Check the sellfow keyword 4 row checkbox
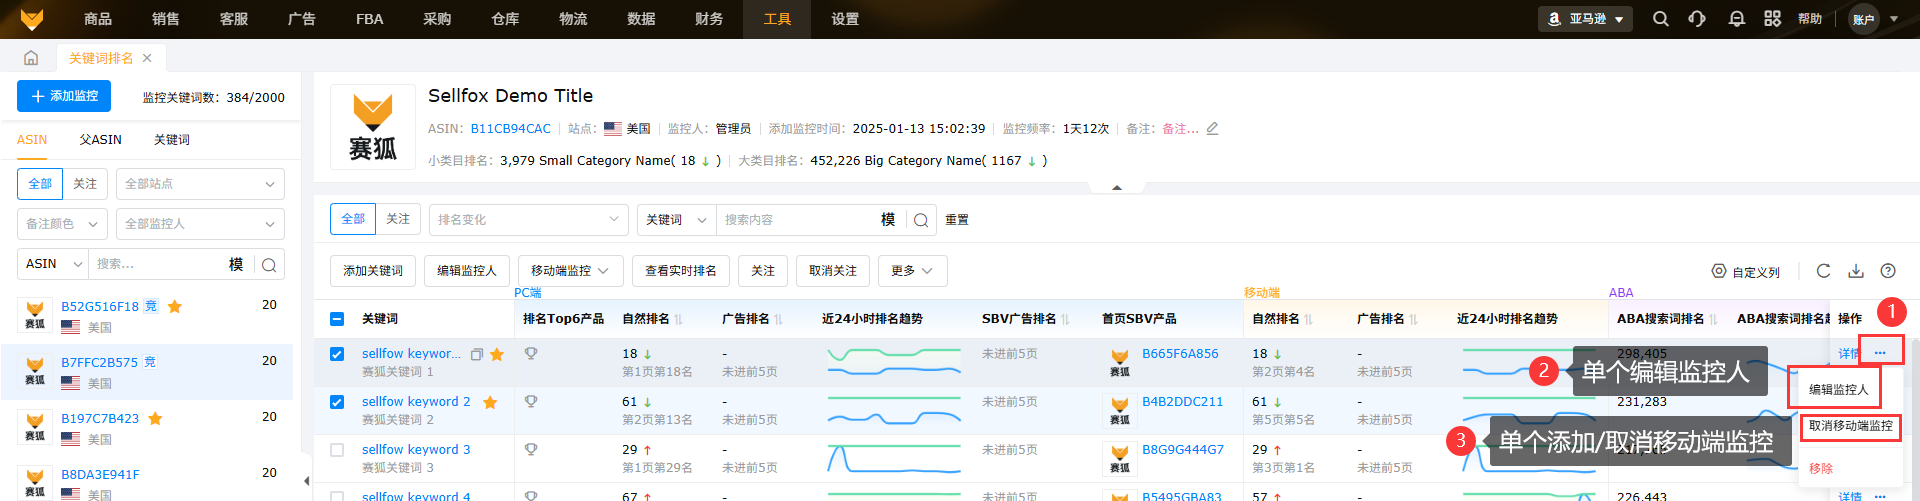Image resolution: width=1920 pixels, height=501 pixels. [337, 496]
